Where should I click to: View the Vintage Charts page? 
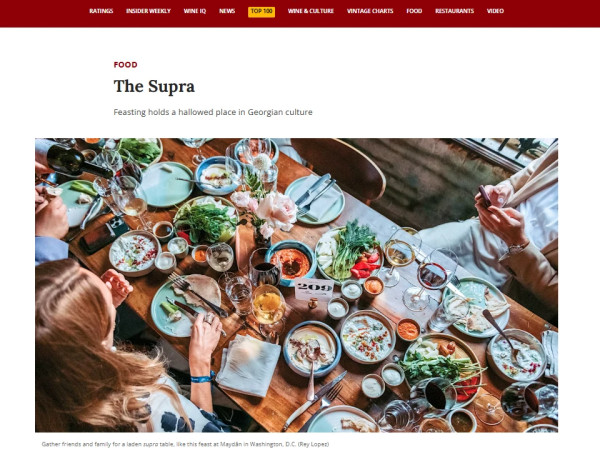click(x=370, y=11)
